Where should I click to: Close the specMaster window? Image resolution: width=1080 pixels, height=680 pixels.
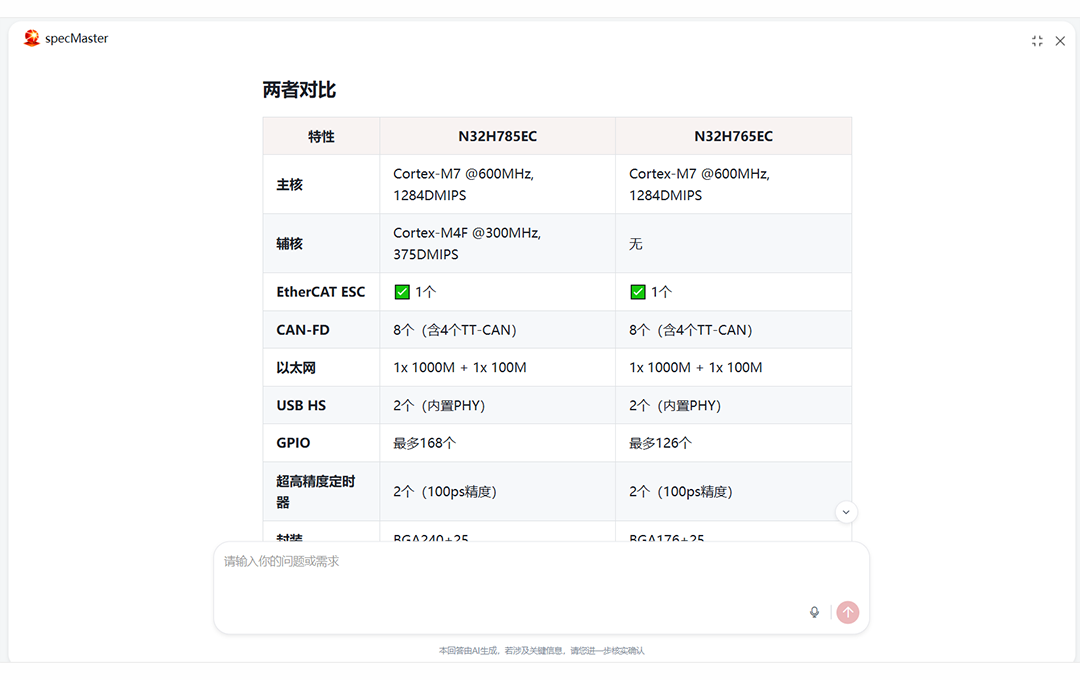tap(1060, 41)
